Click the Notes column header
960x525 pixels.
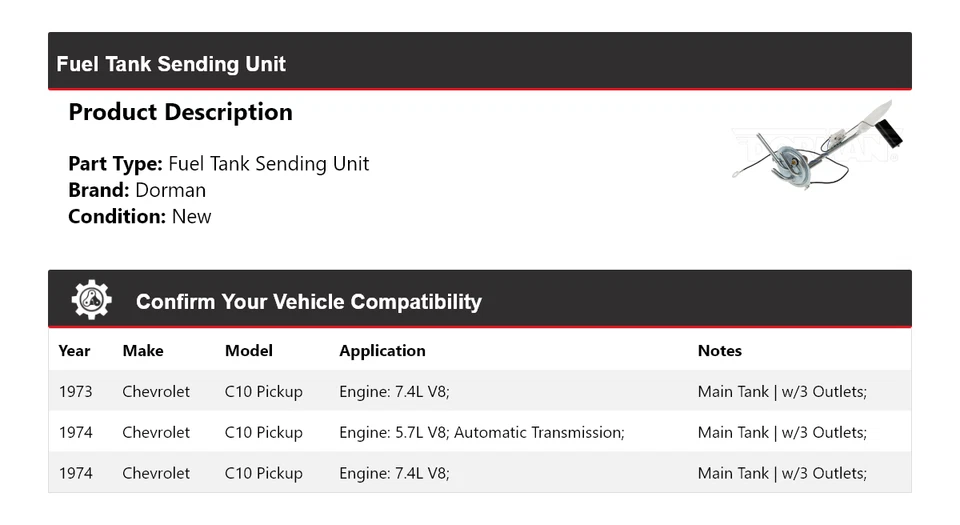pyautogui.click(x=719, y=351)
